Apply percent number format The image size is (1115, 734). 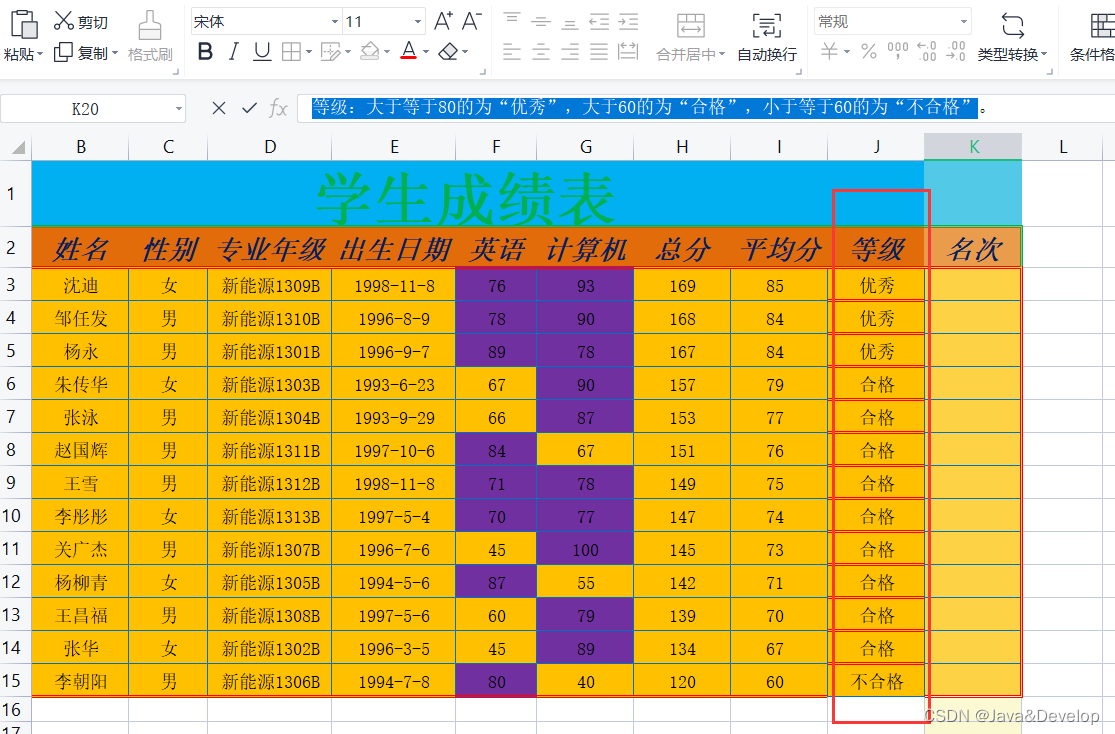point(869,51)
